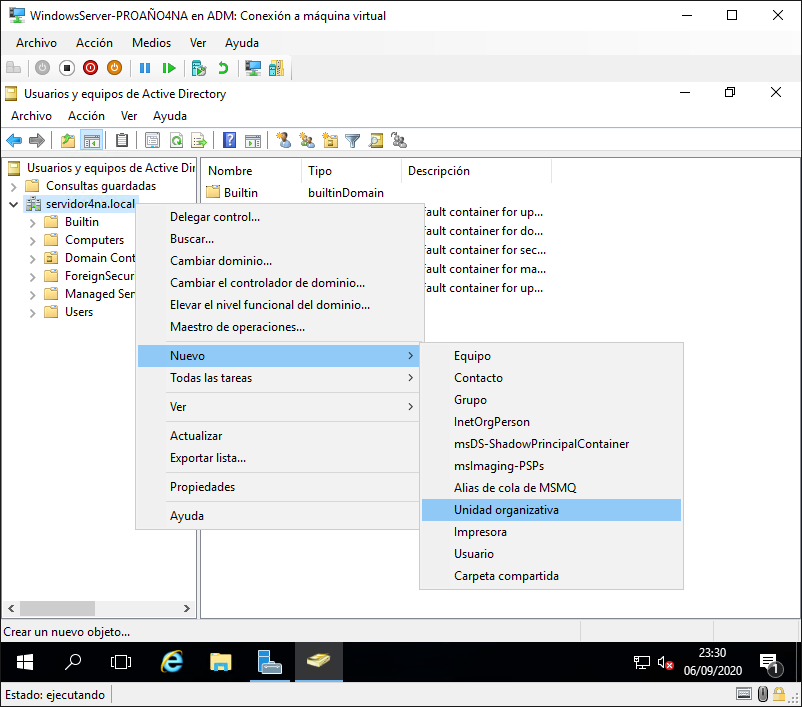Click Actualizar in the context menu
Viewport: 802px width, 707px height.
(278, 436)
